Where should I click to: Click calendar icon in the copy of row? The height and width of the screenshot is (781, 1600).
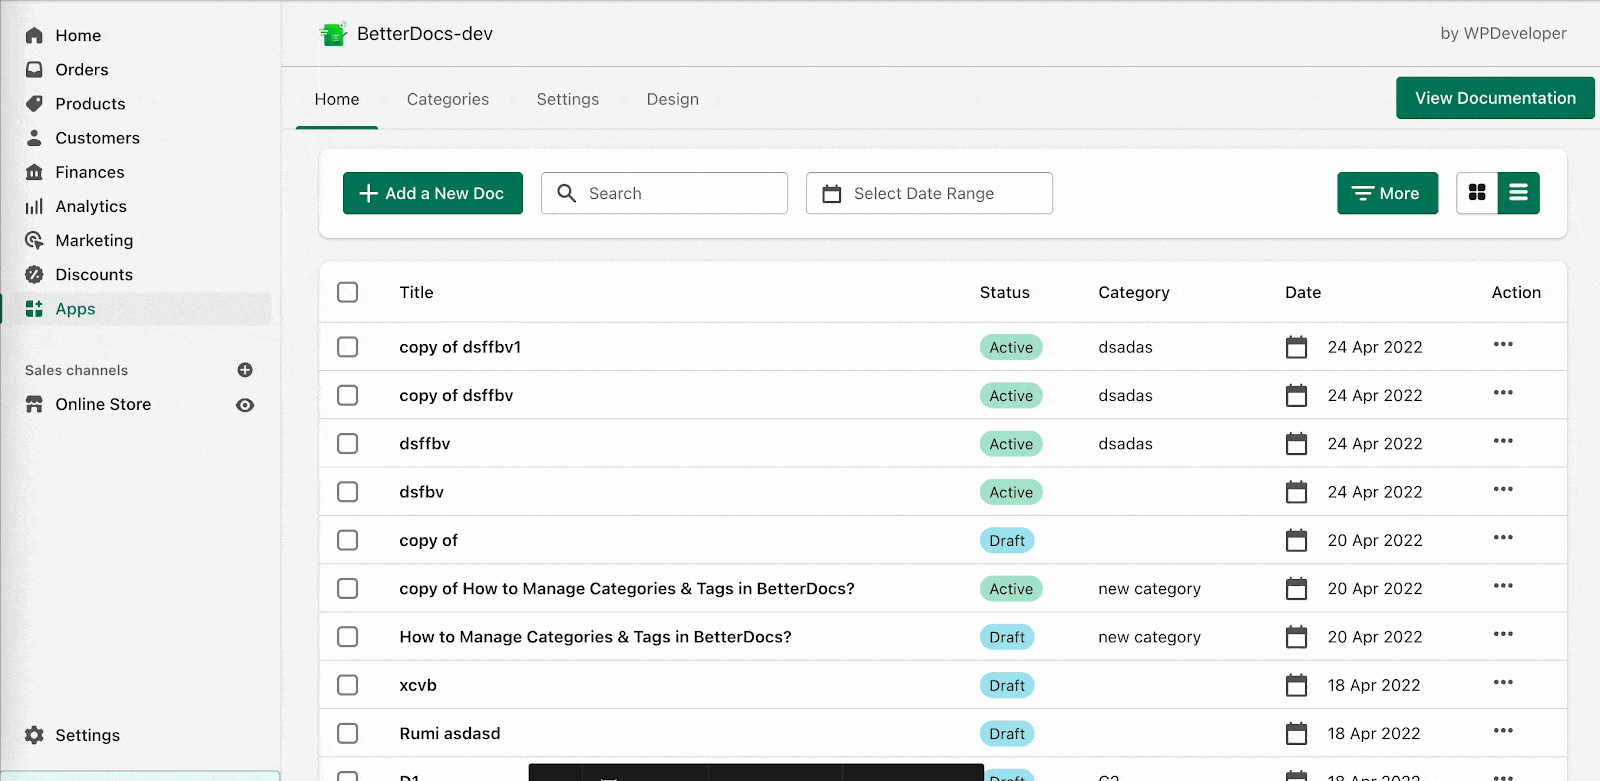pyautogui.click(x=1296, y=540)
